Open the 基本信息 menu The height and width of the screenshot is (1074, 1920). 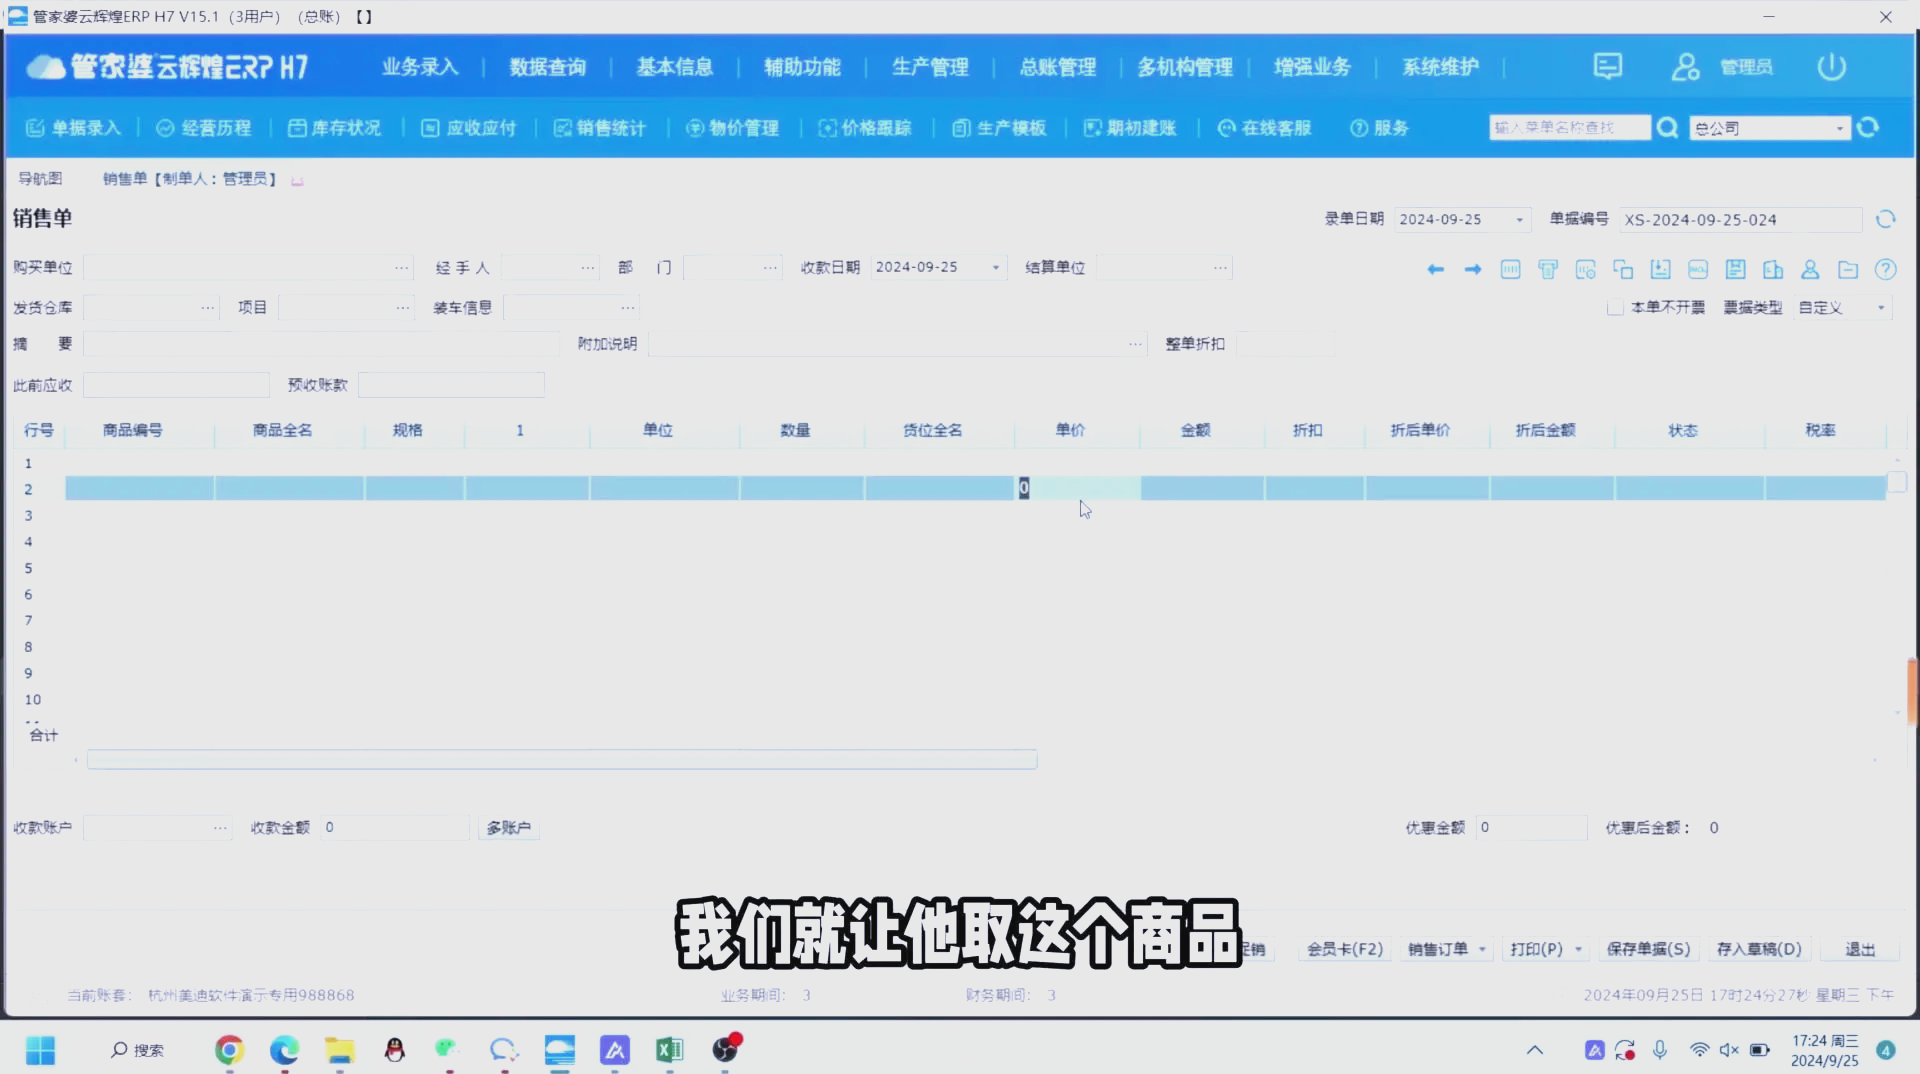pos(675,67)
